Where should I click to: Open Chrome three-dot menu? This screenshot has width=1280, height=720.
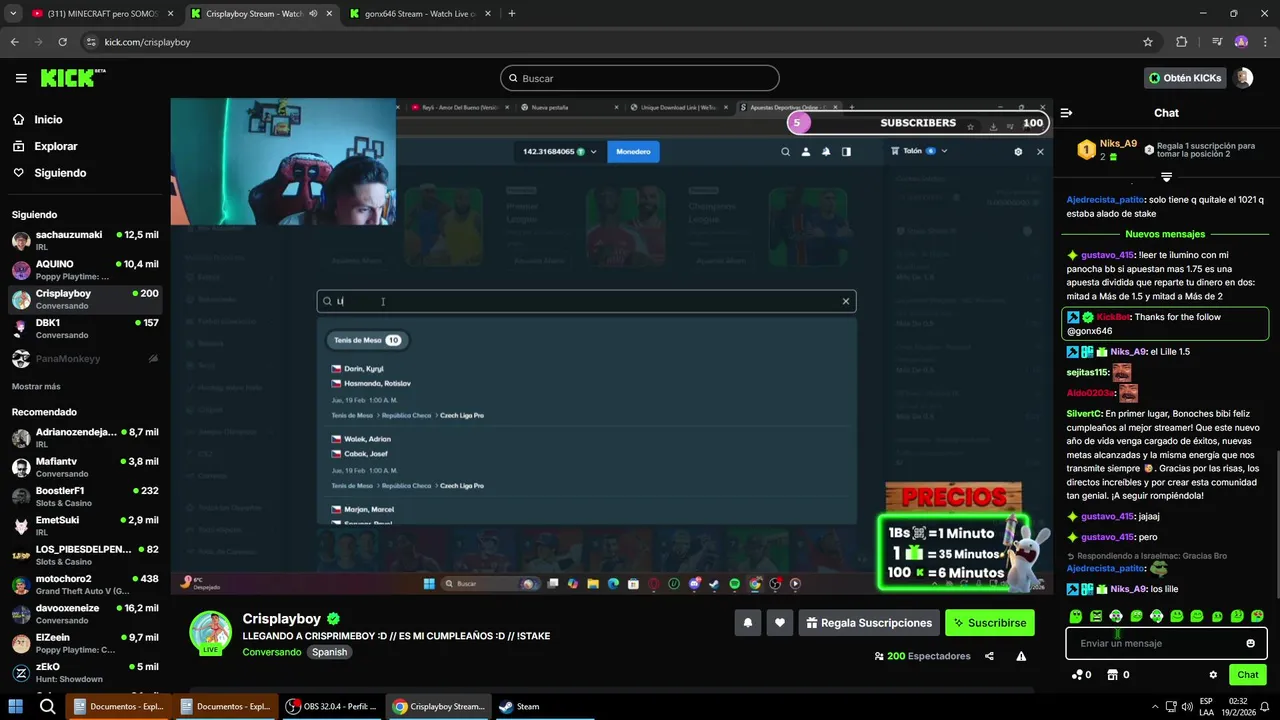coord(1265,42)
